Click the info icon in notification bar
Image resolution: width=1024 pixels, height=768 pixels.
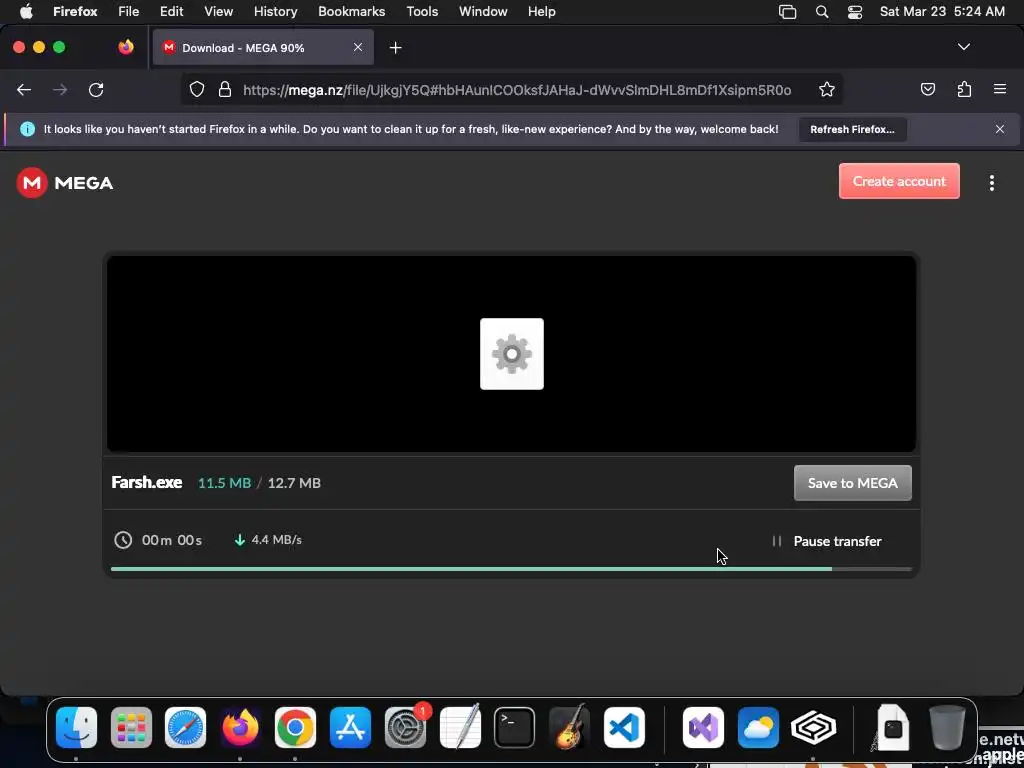pos(27,129)
